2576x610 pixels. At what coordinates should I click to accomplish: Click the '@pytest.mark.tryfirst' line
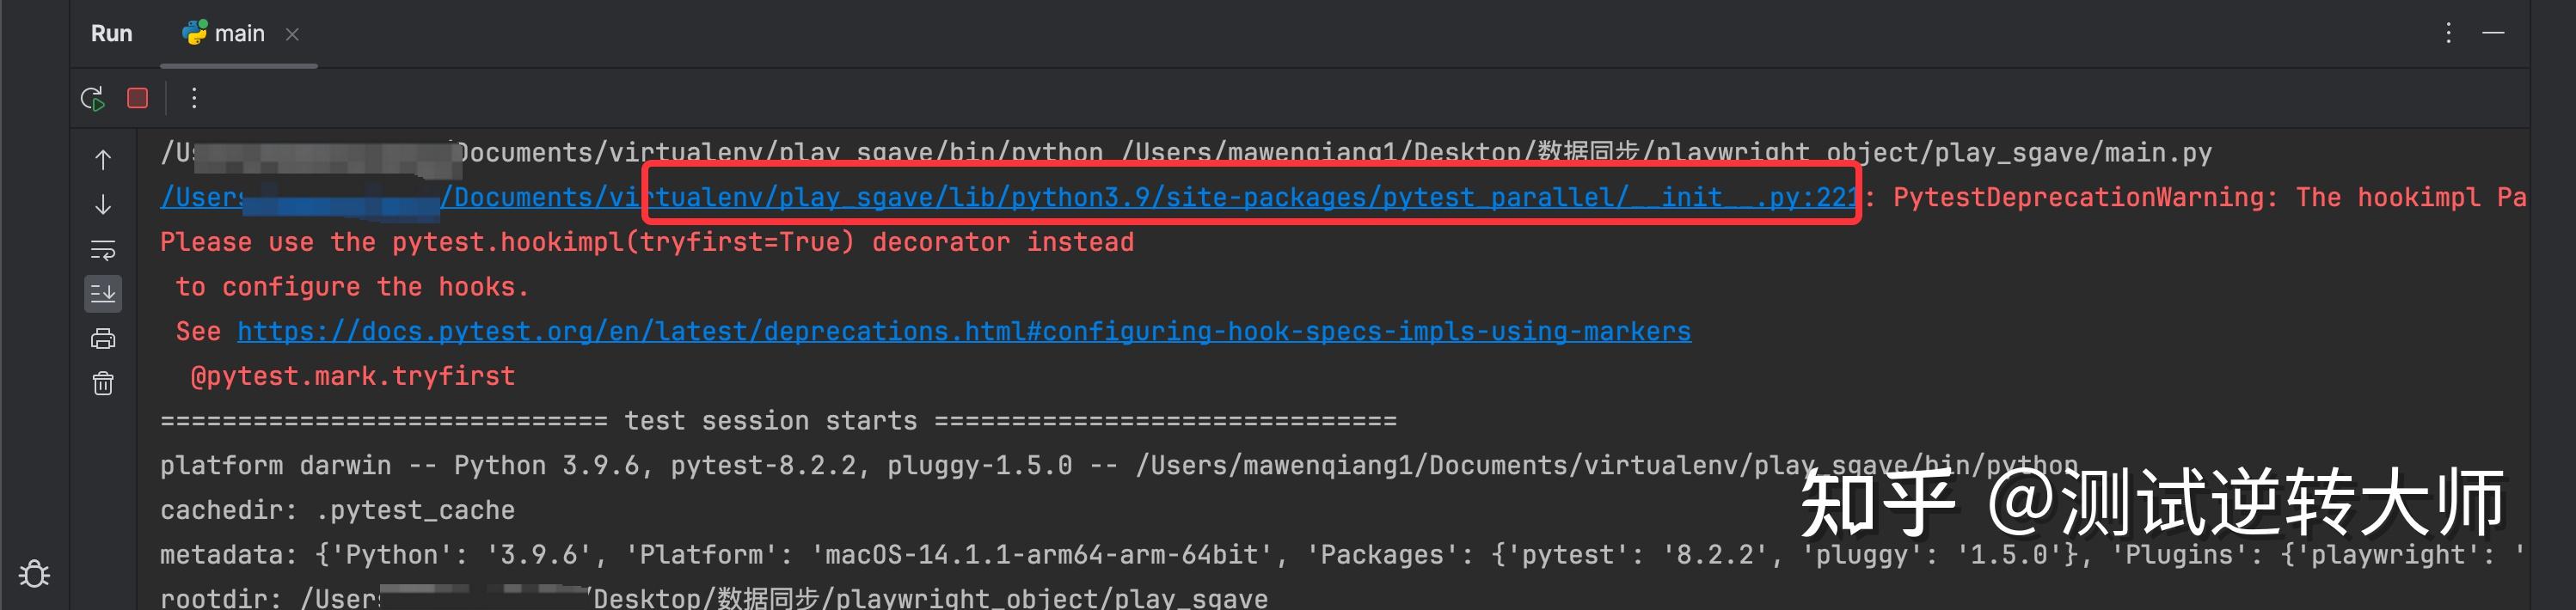(353, 376)
